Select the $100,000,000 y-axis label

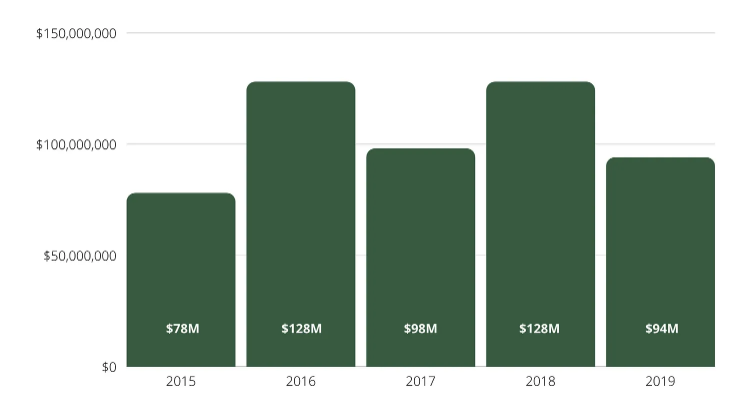(77, 145)
